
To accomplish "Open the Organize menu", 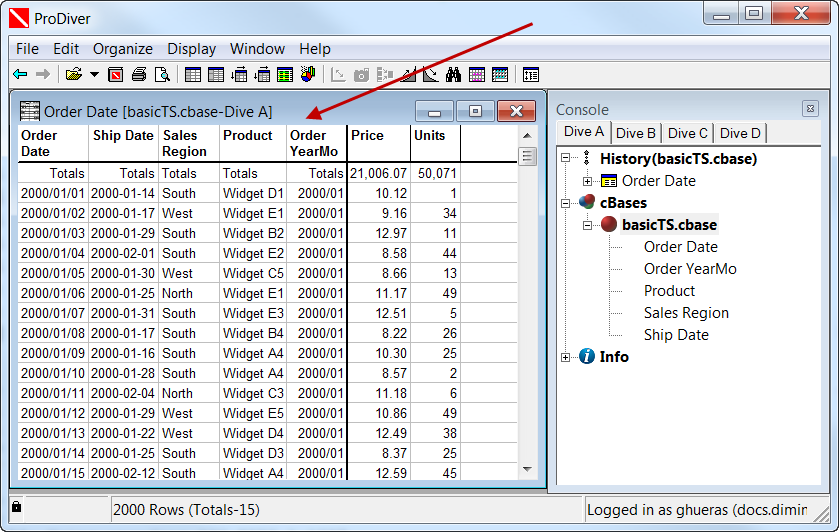I will click(123, 48).
